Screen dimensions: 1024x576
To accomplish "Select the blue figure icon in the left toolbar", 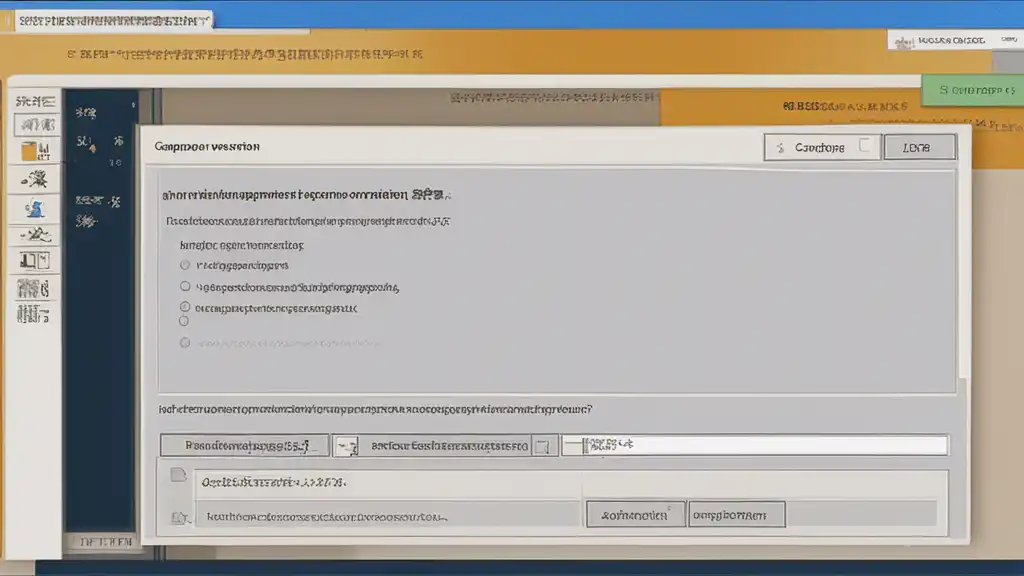I will click(35, 208).
